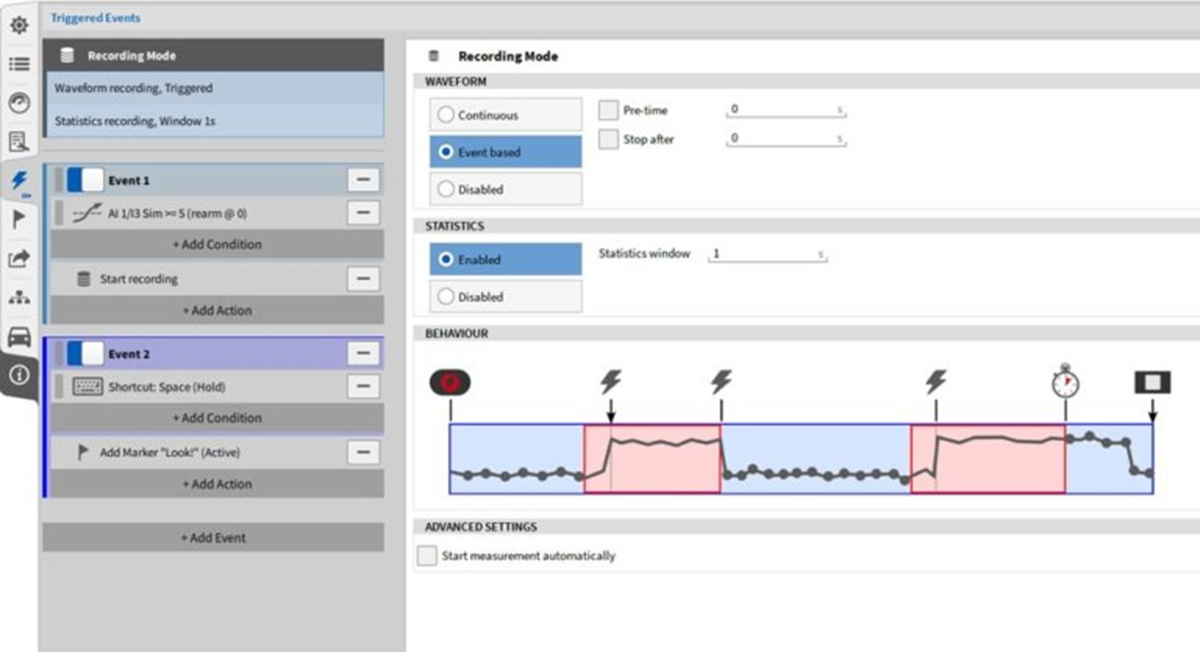Check Start measurement automatically
Image resolution: width=1200 pixels, height=652 pixels.
(427, 555)
